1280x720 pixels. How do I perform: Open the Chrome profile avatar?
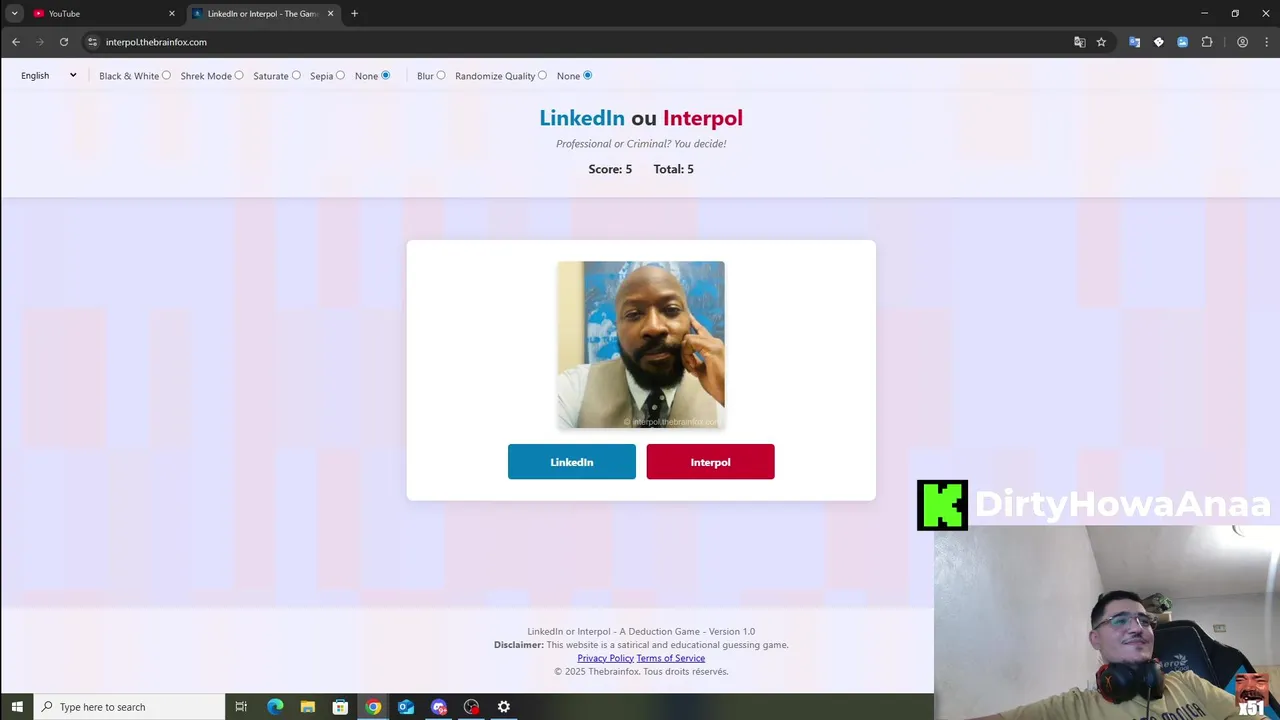click(x=1242, y=42)
